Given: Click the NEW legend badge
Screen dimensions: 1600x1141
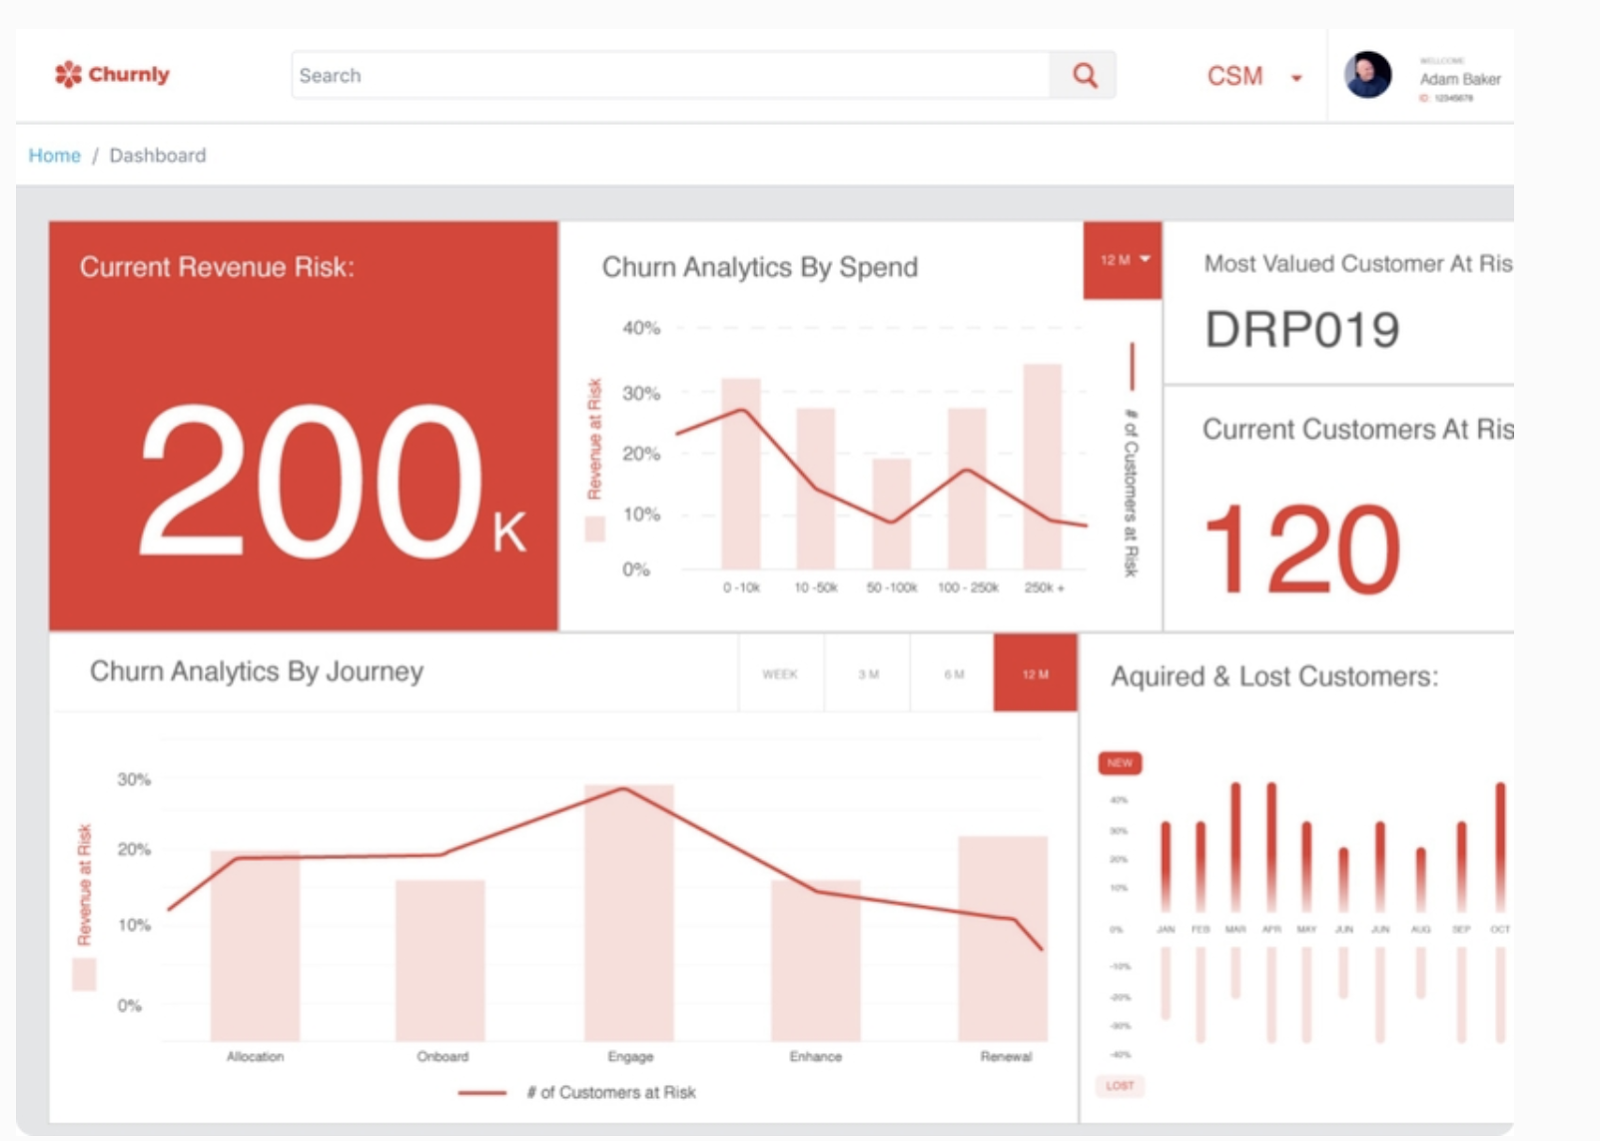Looking at the screenshot, I should (1120, 763).
